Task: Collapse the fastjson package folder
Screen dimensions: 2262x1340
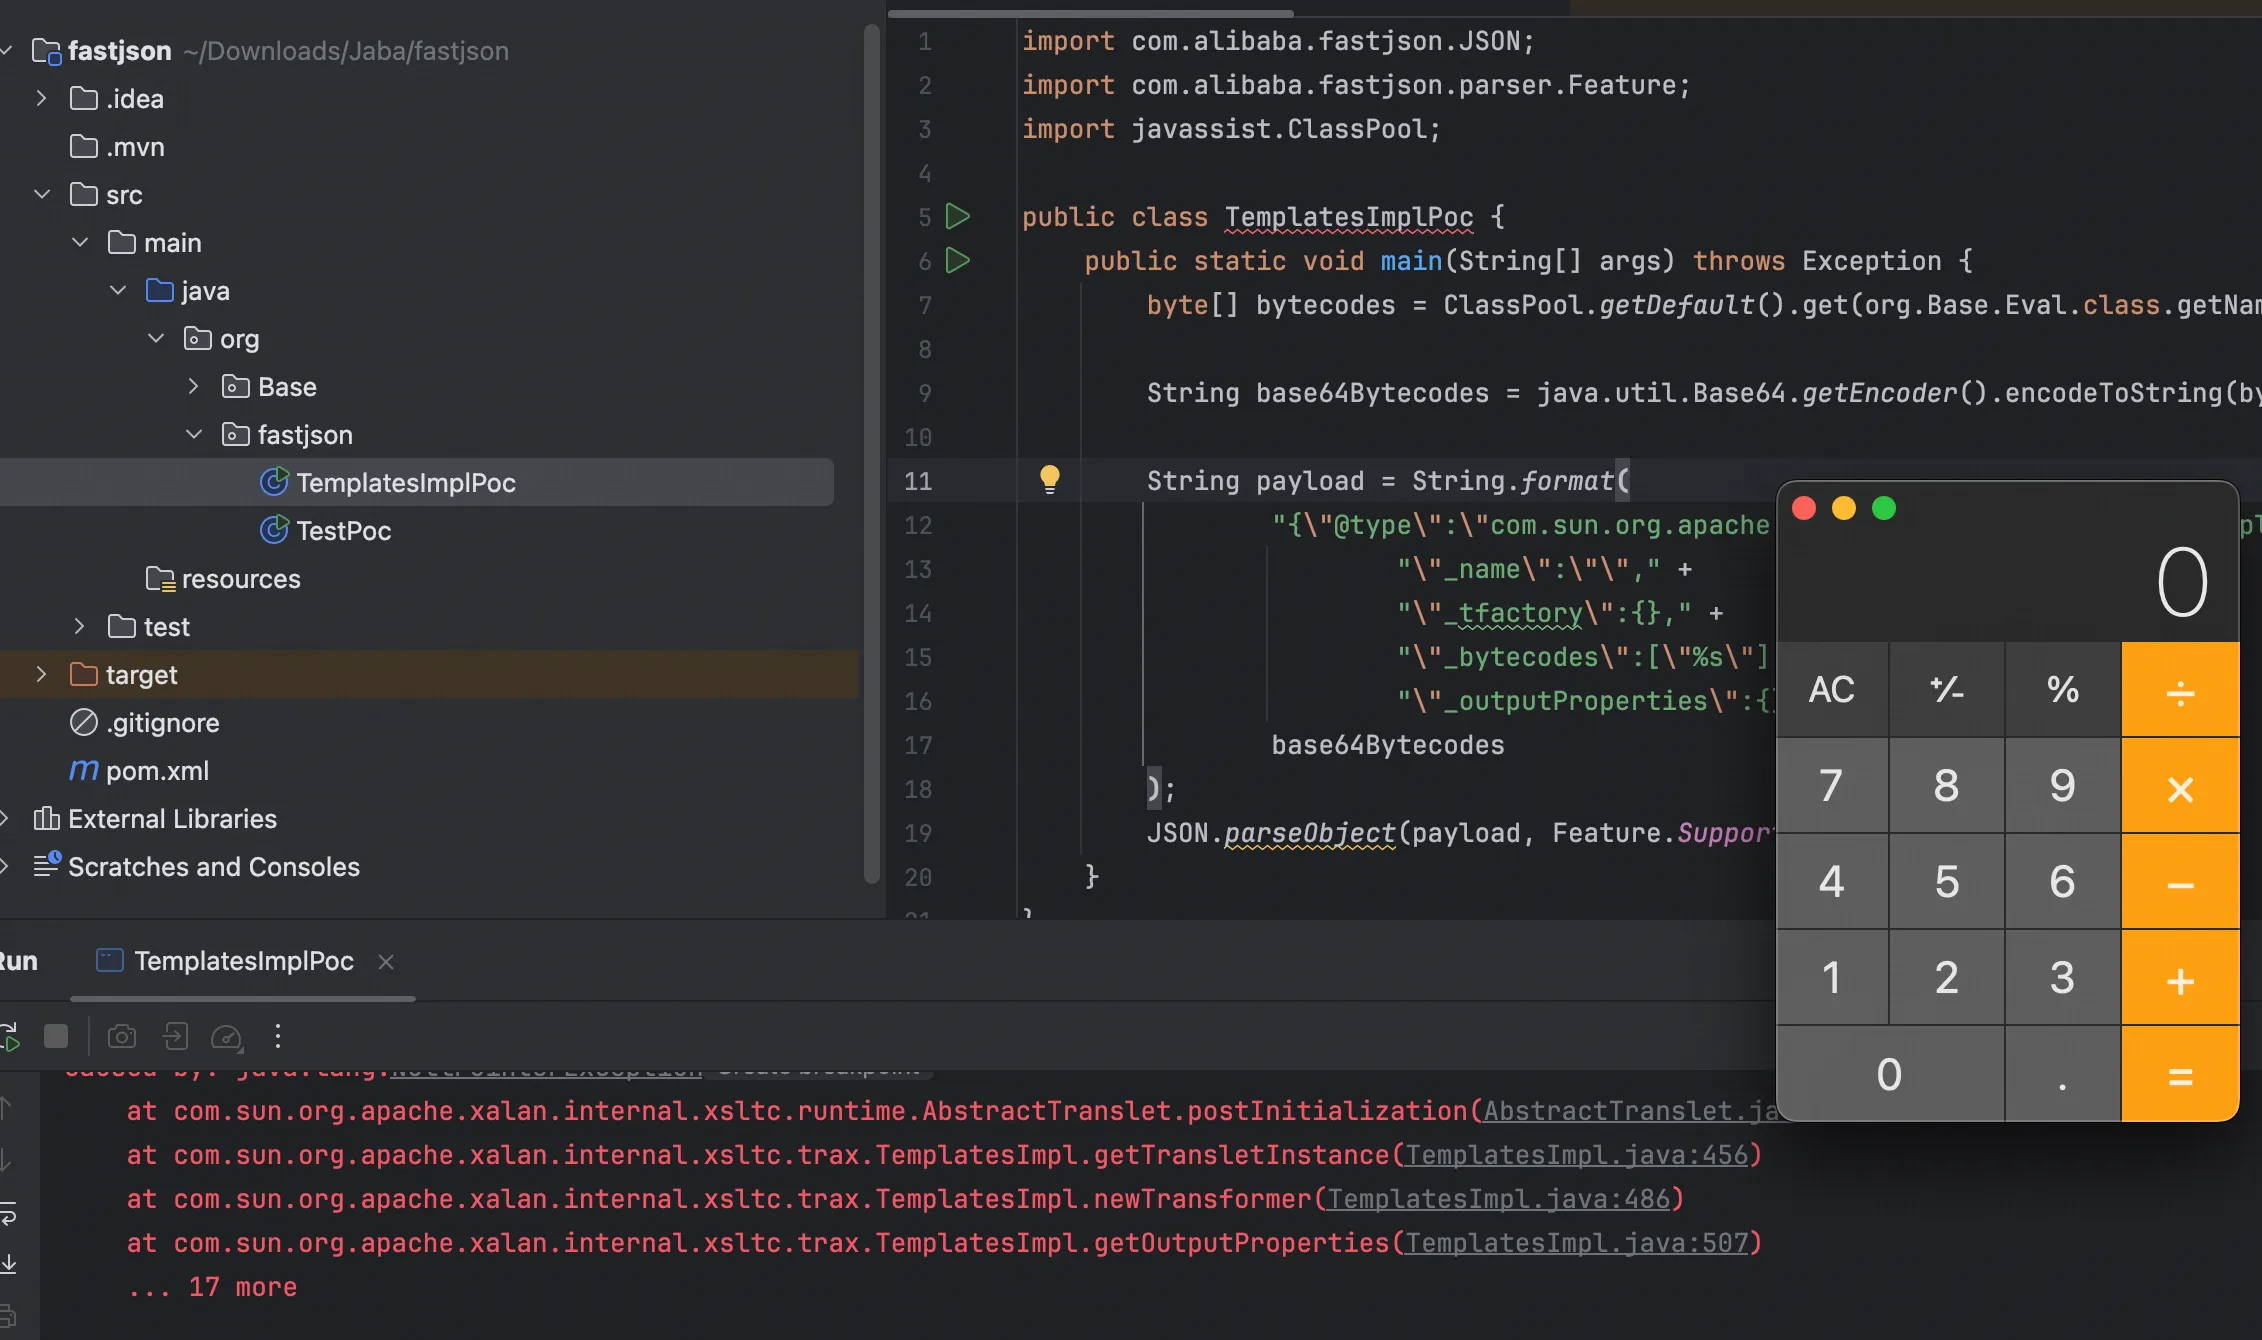Action: coord(194,435)
